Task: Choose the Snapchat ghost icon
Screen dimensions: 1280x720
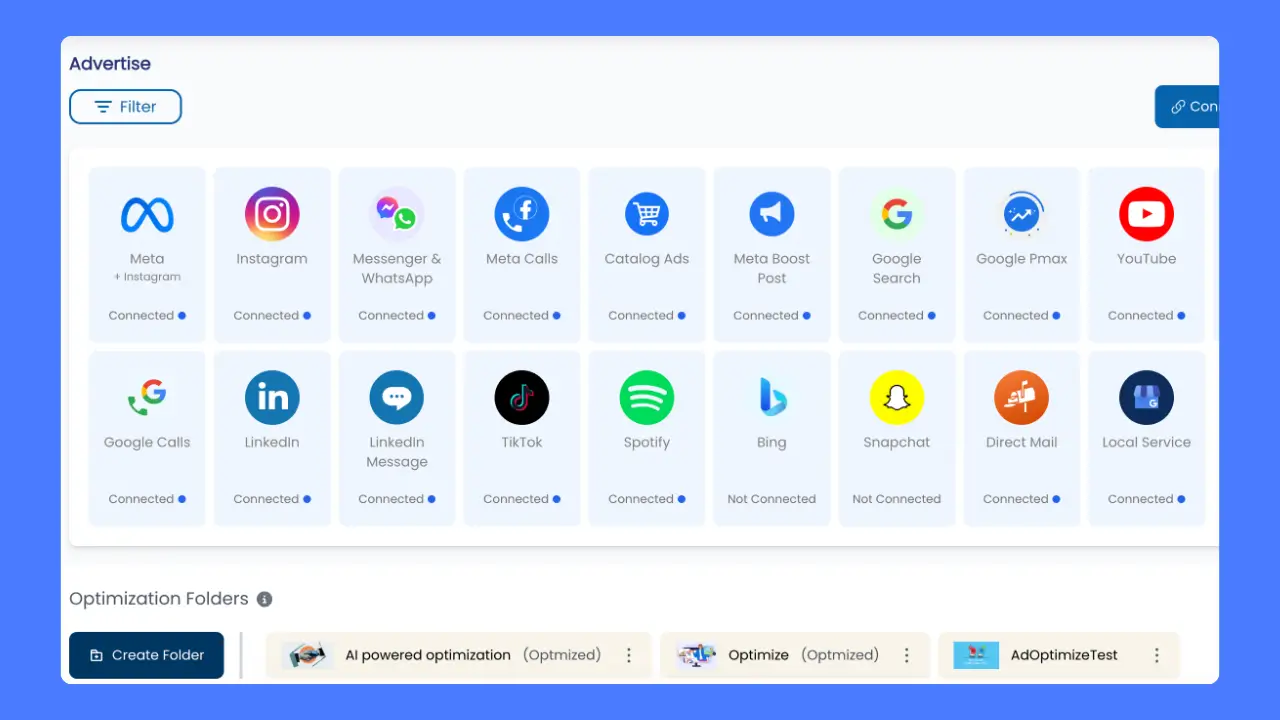Action: point(897,398)
